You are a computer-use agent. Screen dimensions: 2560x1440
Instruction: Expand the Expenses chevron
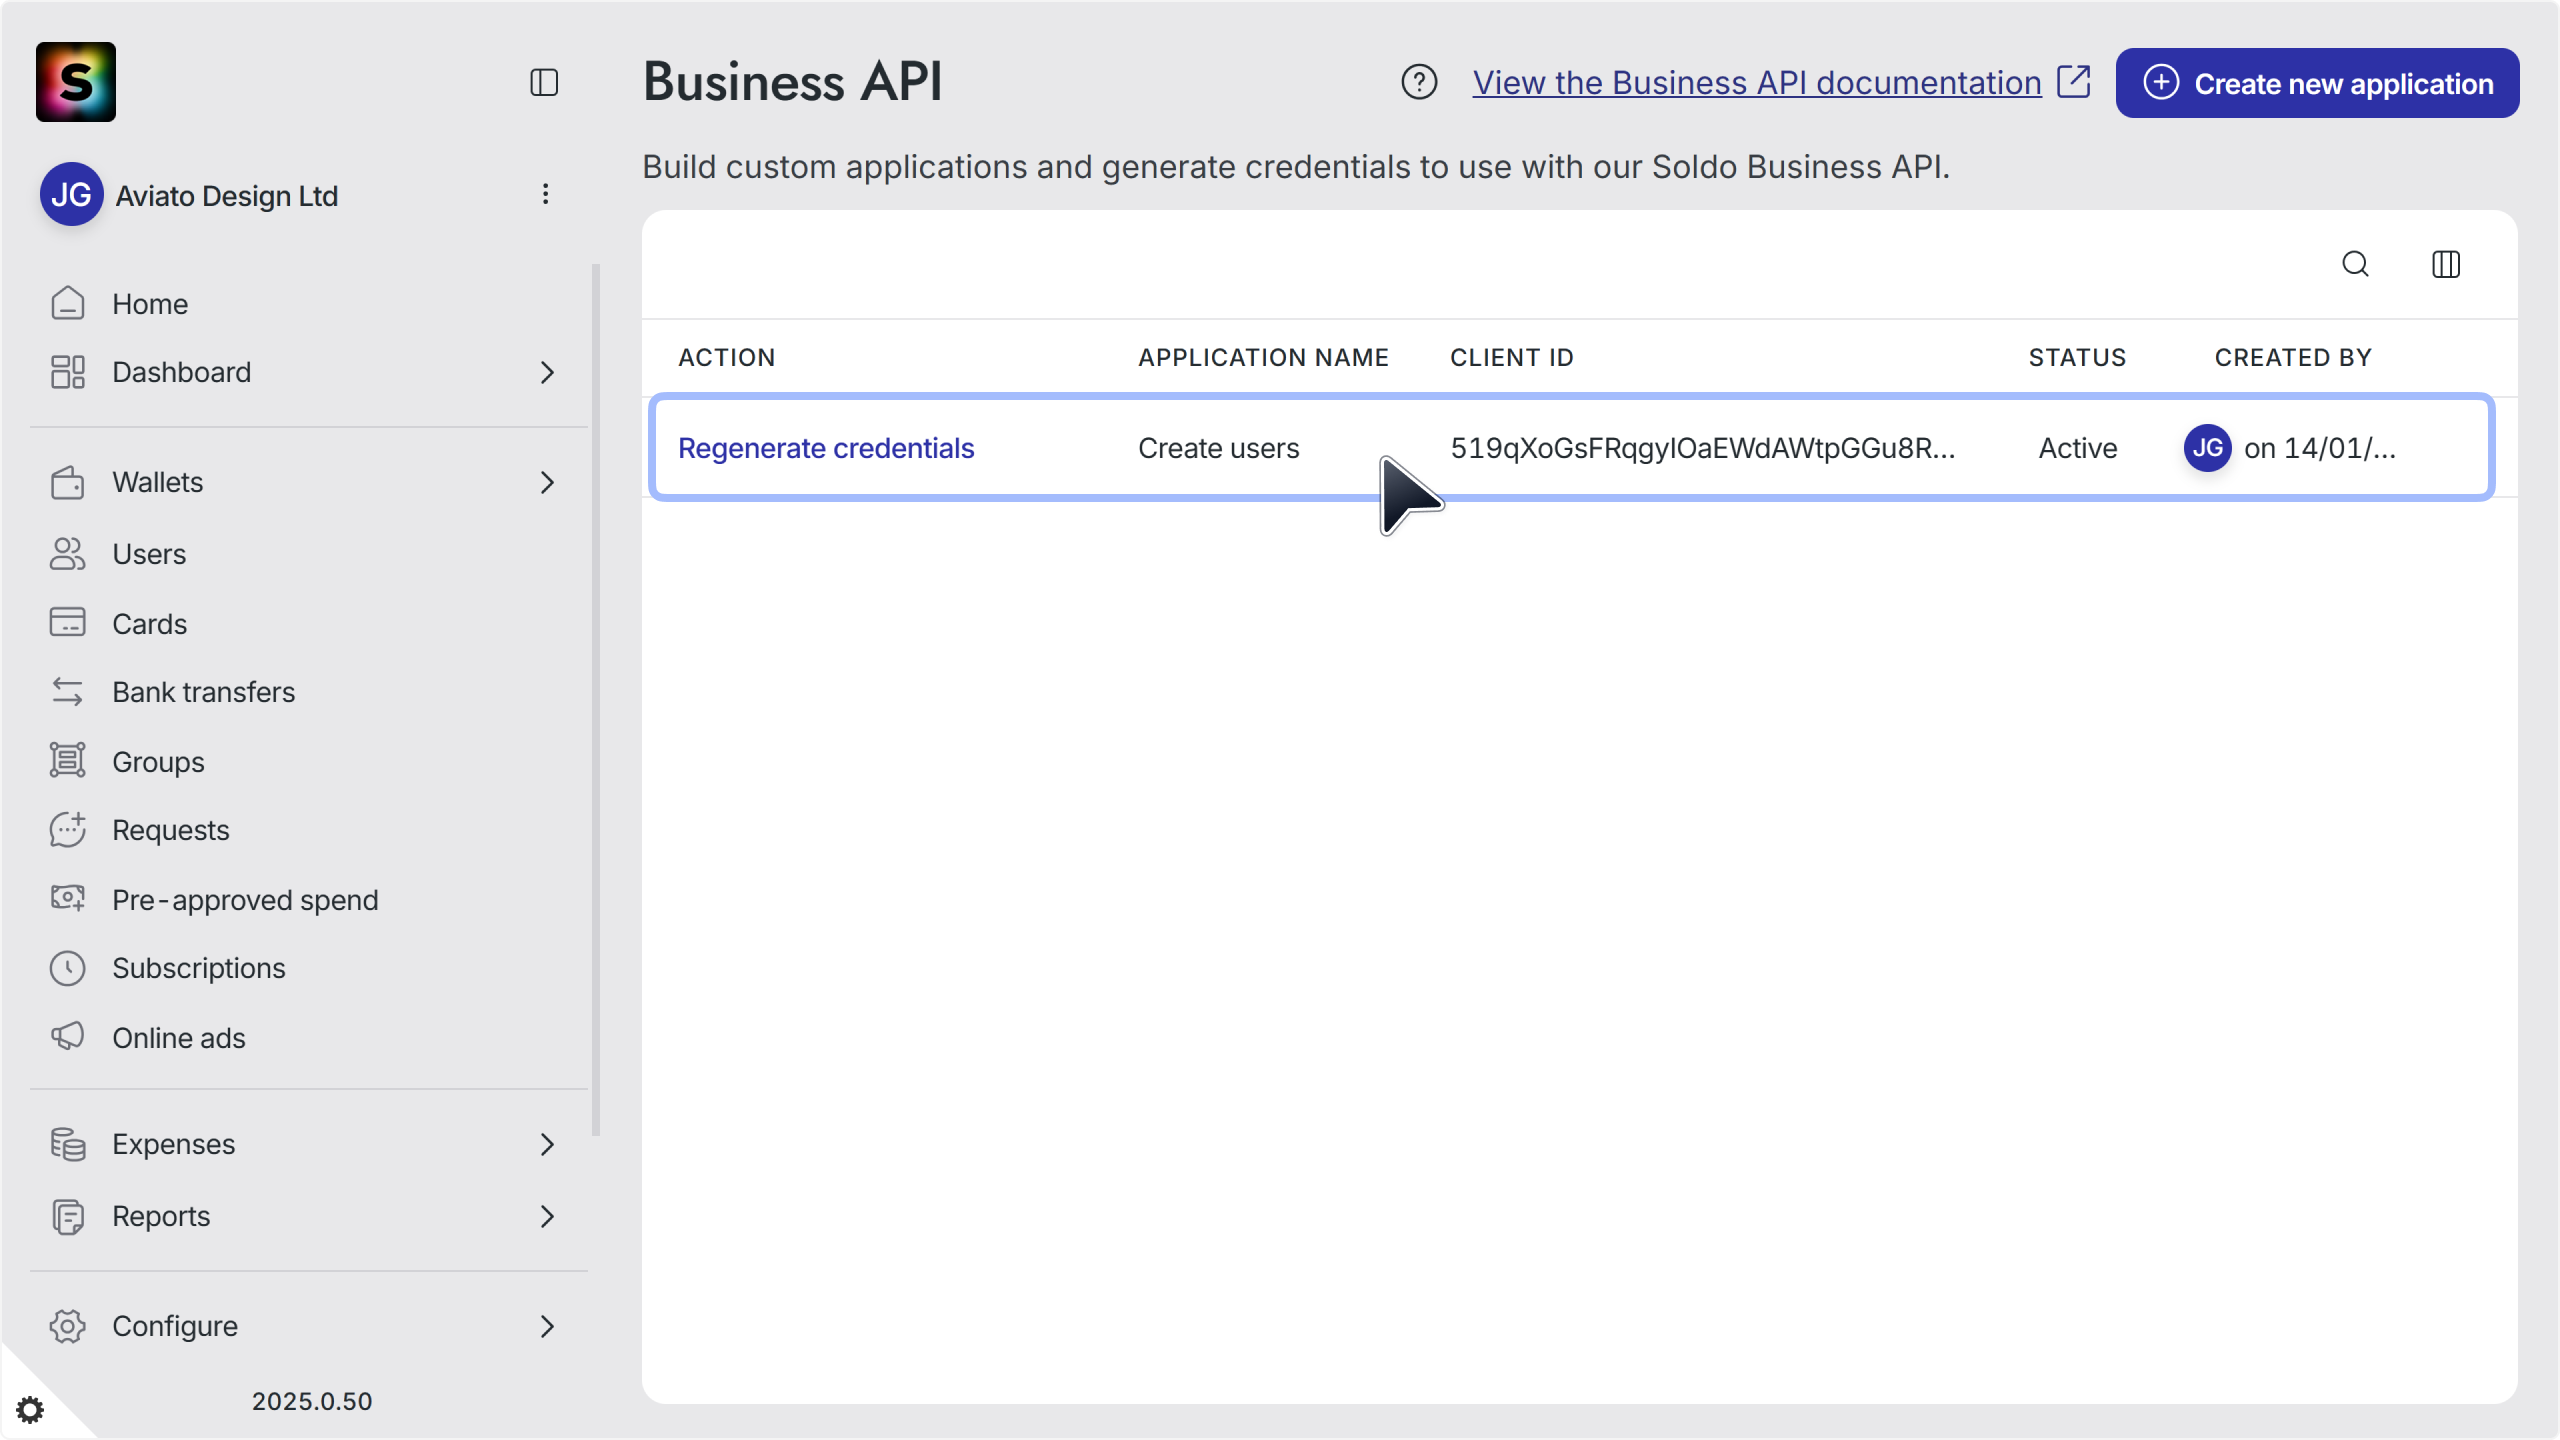pos(547,1144)
